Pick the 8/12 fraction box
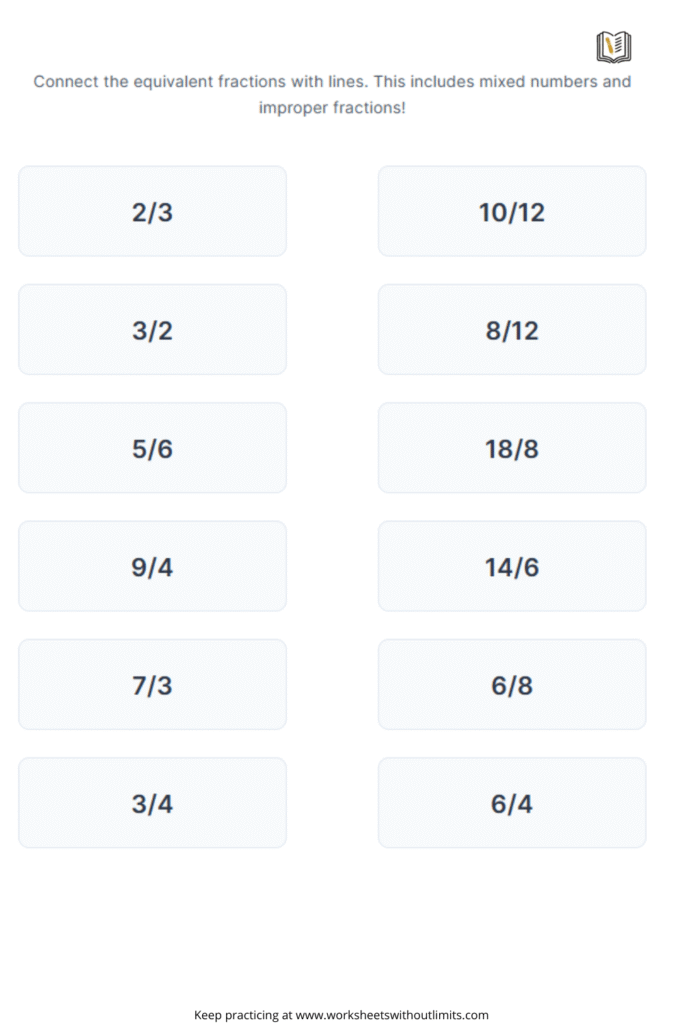Screen dimensions: 683x1024 tap(512, 329)
